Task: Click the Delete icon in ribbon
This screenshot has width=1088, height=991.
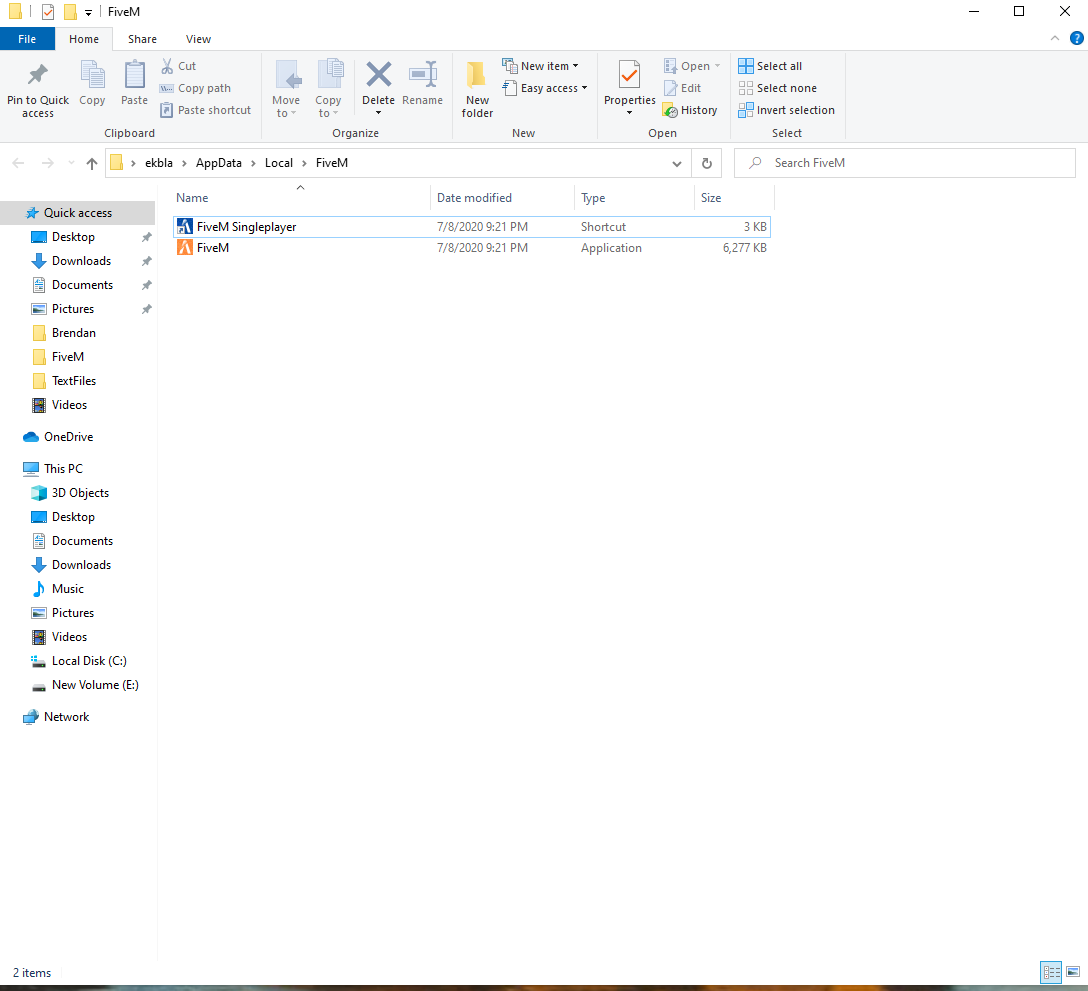Action: click(x=378, y=76)
